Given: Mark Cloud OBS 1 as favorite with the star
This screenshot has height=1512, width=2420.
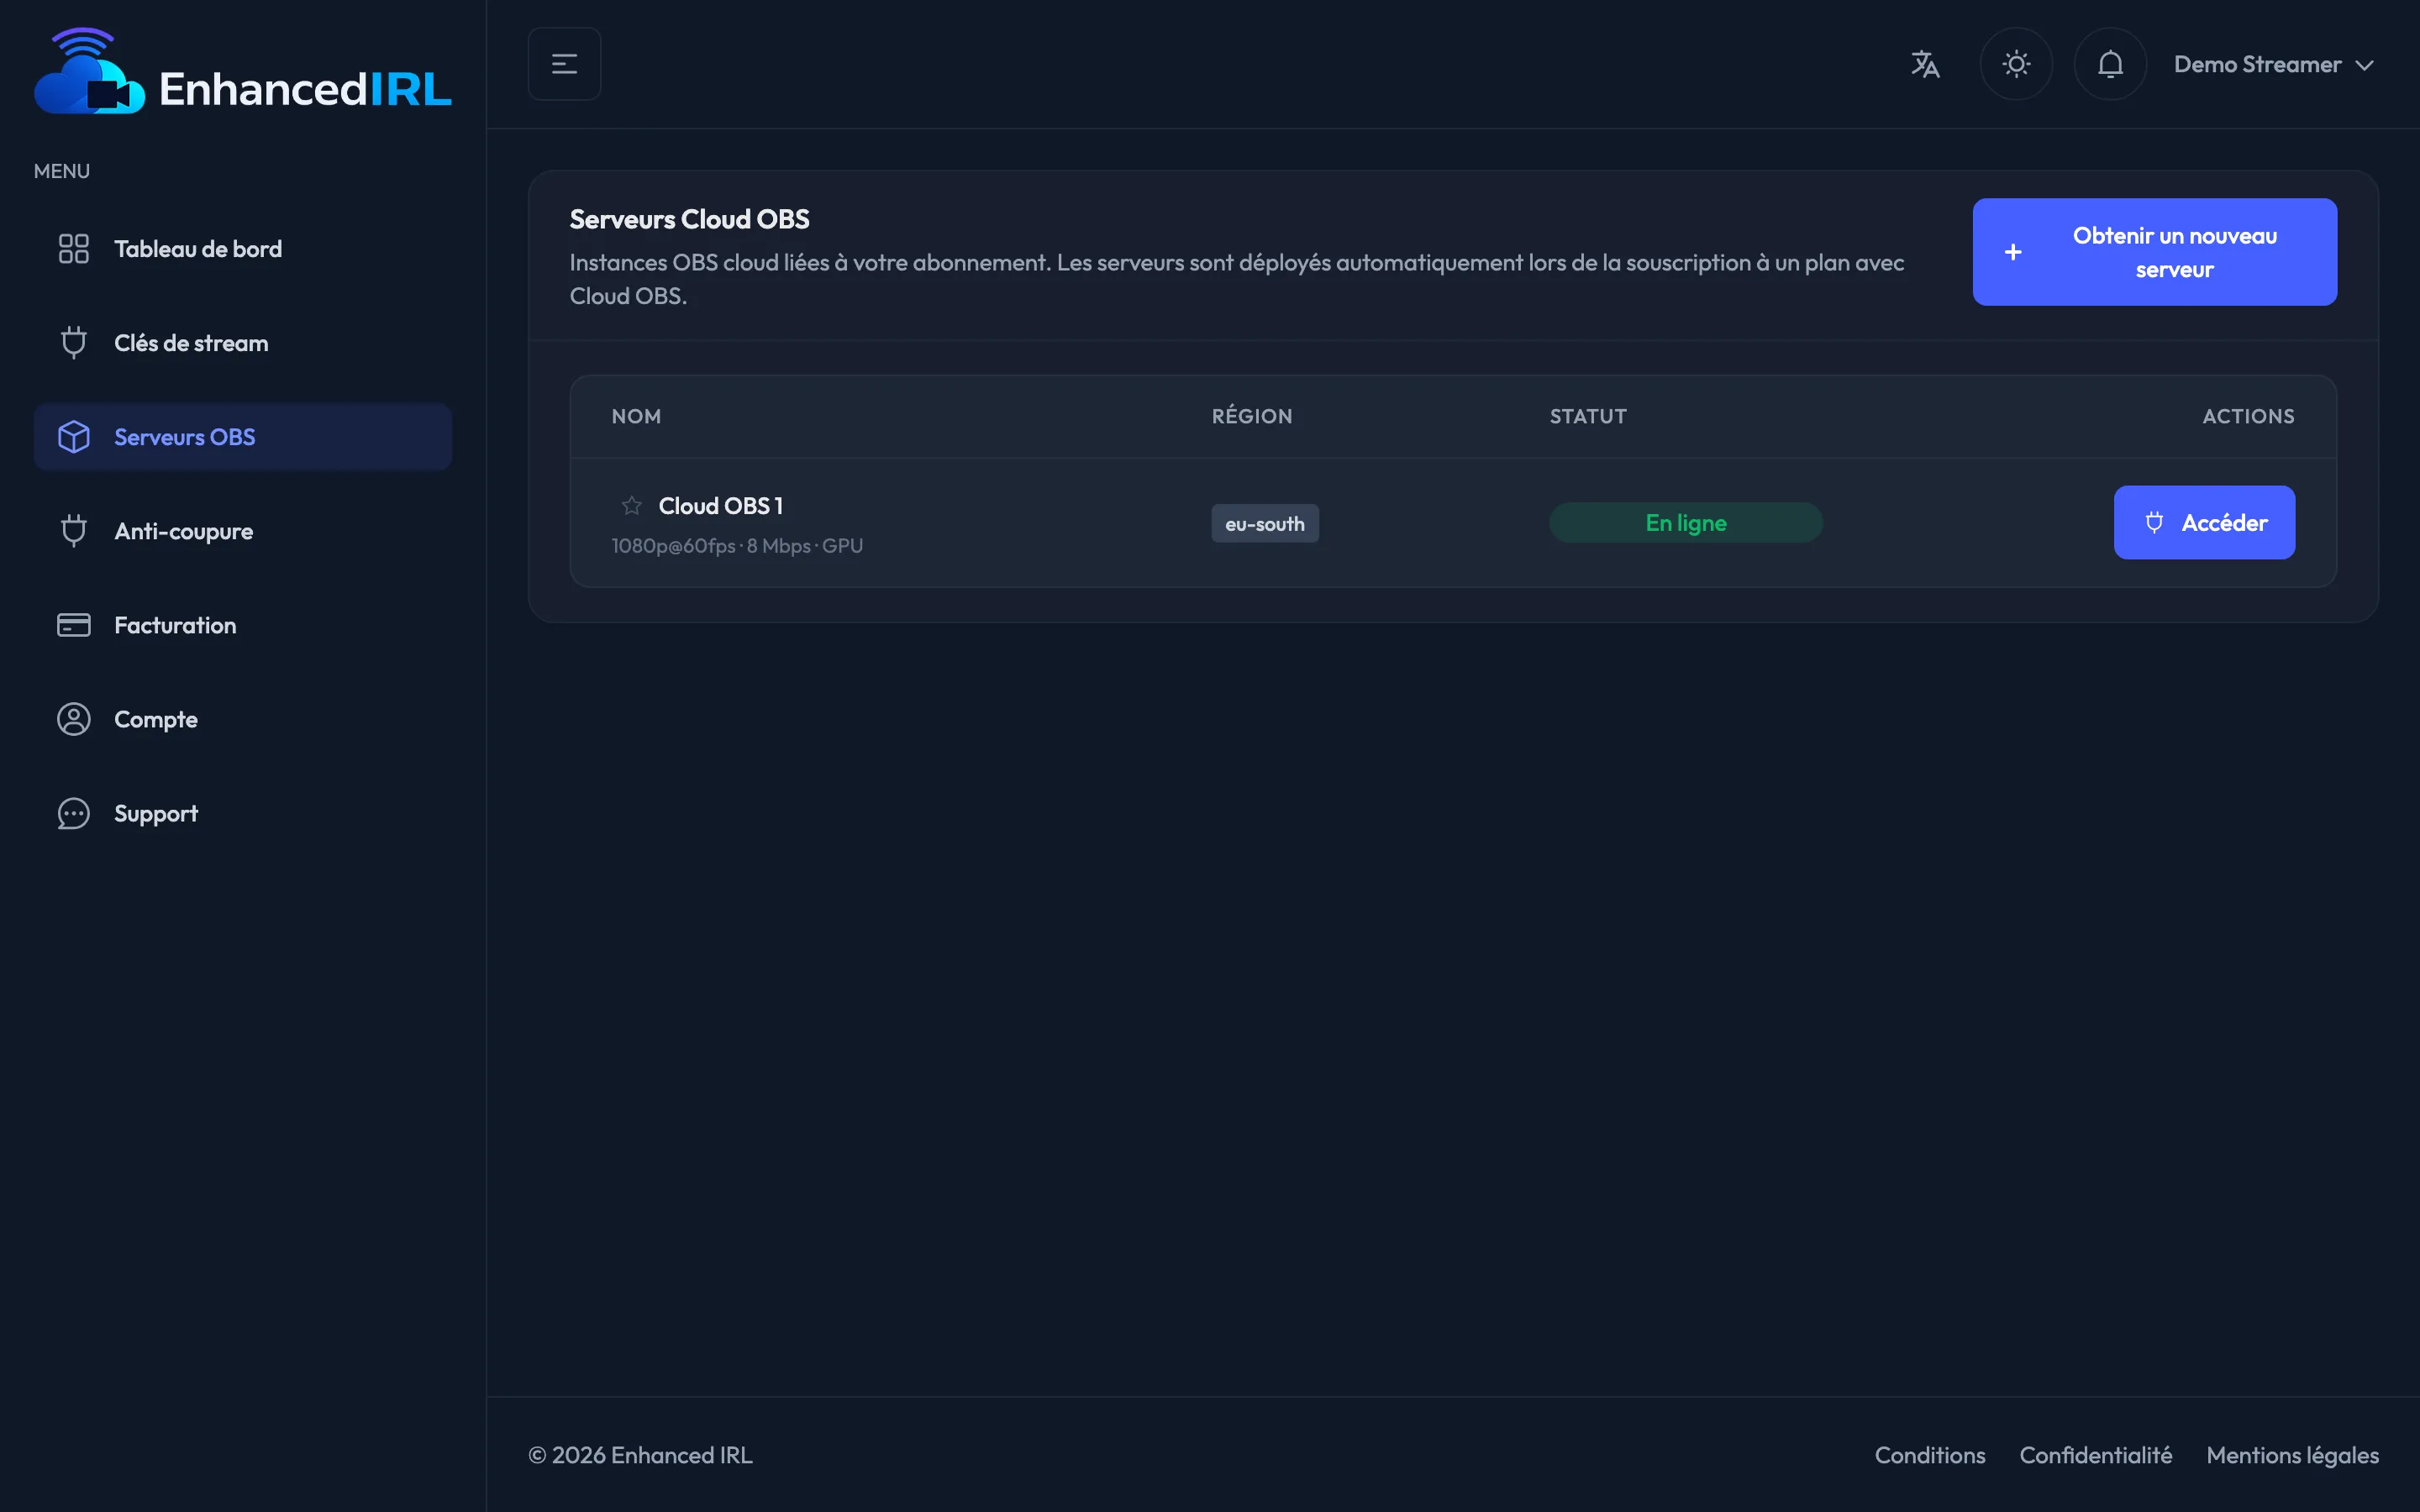Looking at the screenshot, I should pos(631,506).
